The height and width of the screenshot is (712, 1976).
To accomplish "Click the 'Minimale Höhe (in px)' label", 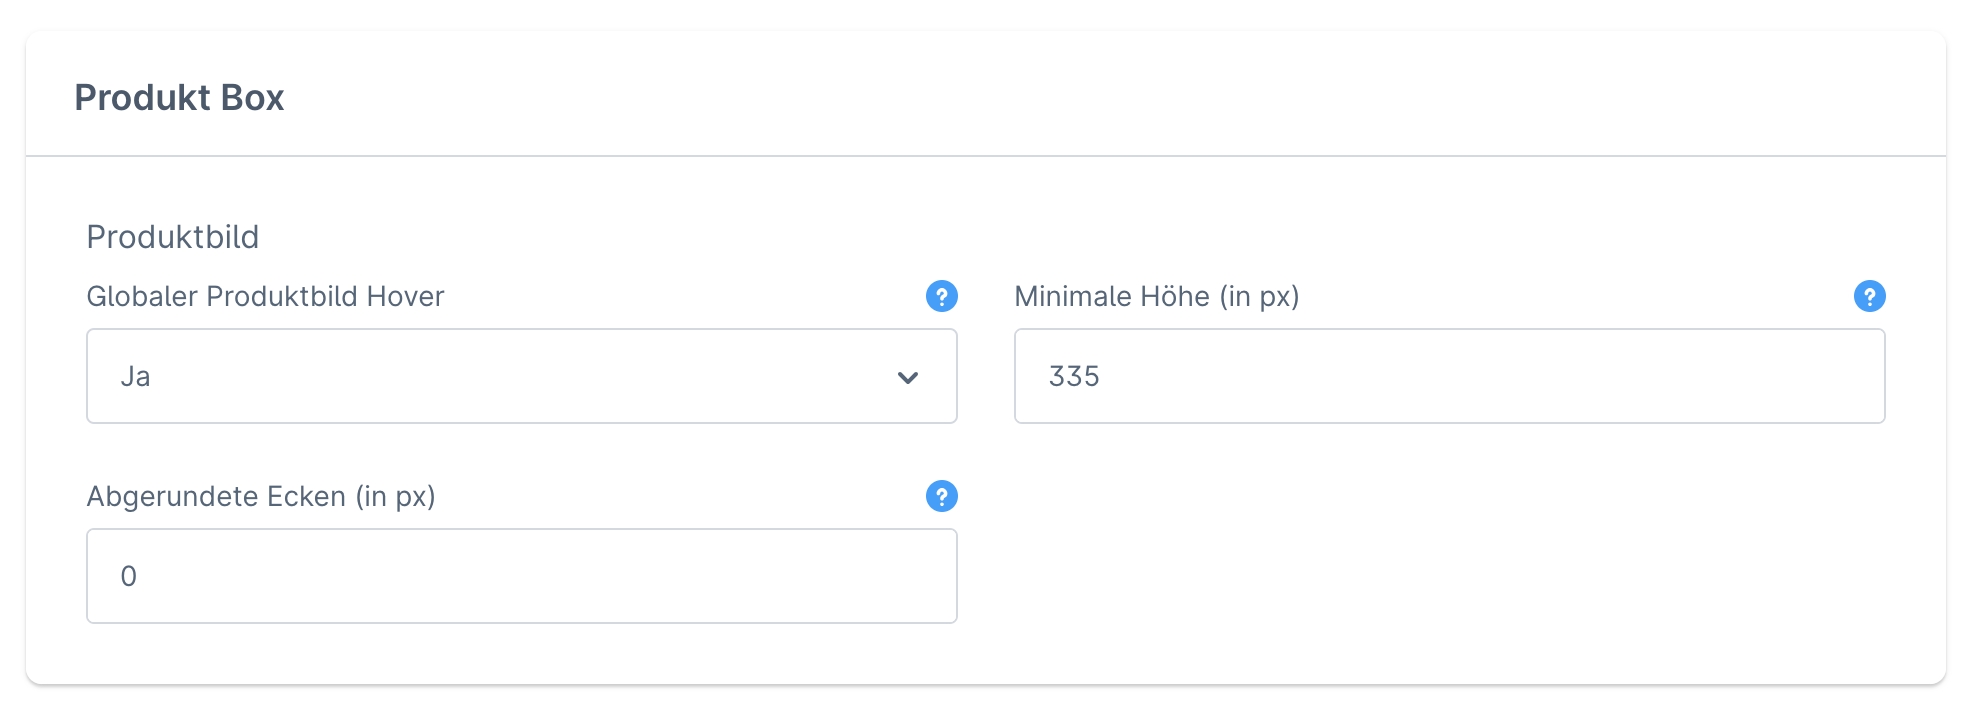I will [1156, 297].
